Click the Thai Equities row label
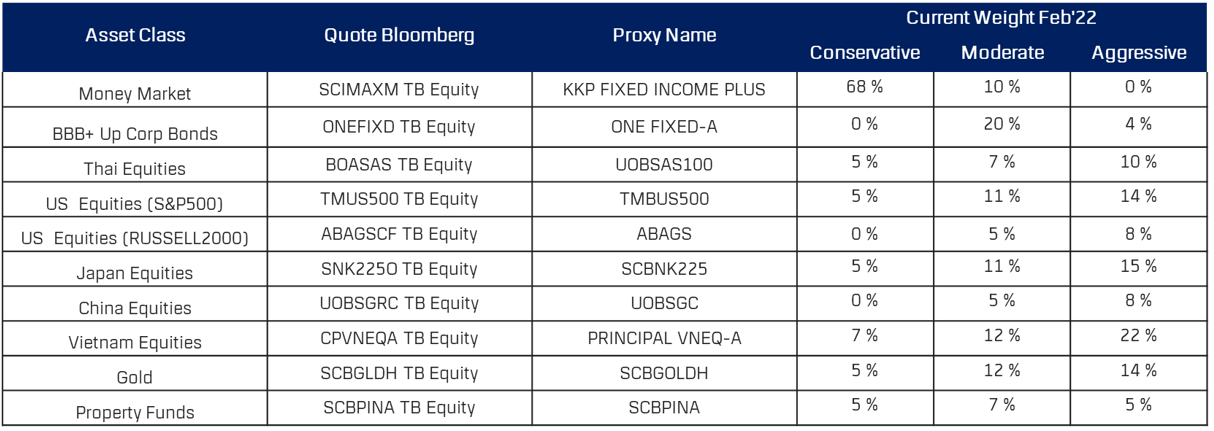Screen dimensions: 1214x431 135,168
